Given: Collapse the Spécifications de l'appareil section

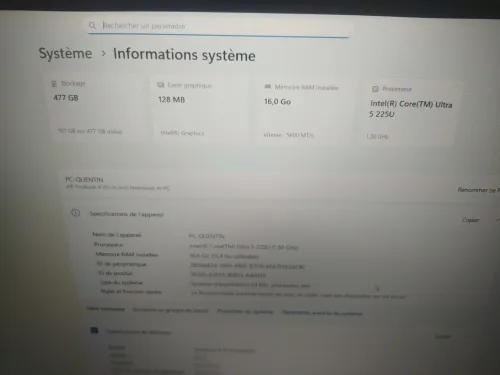Looking at the screenshot, I should point(498,220).
